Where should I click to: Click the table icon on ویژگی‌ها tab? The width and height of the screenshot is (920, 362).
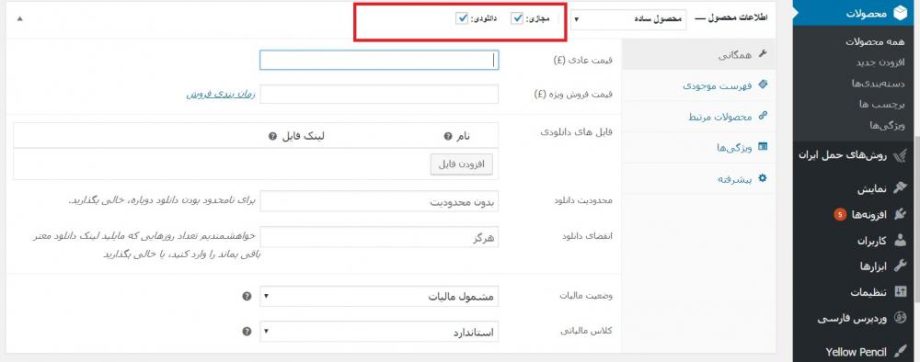(763, 147)
